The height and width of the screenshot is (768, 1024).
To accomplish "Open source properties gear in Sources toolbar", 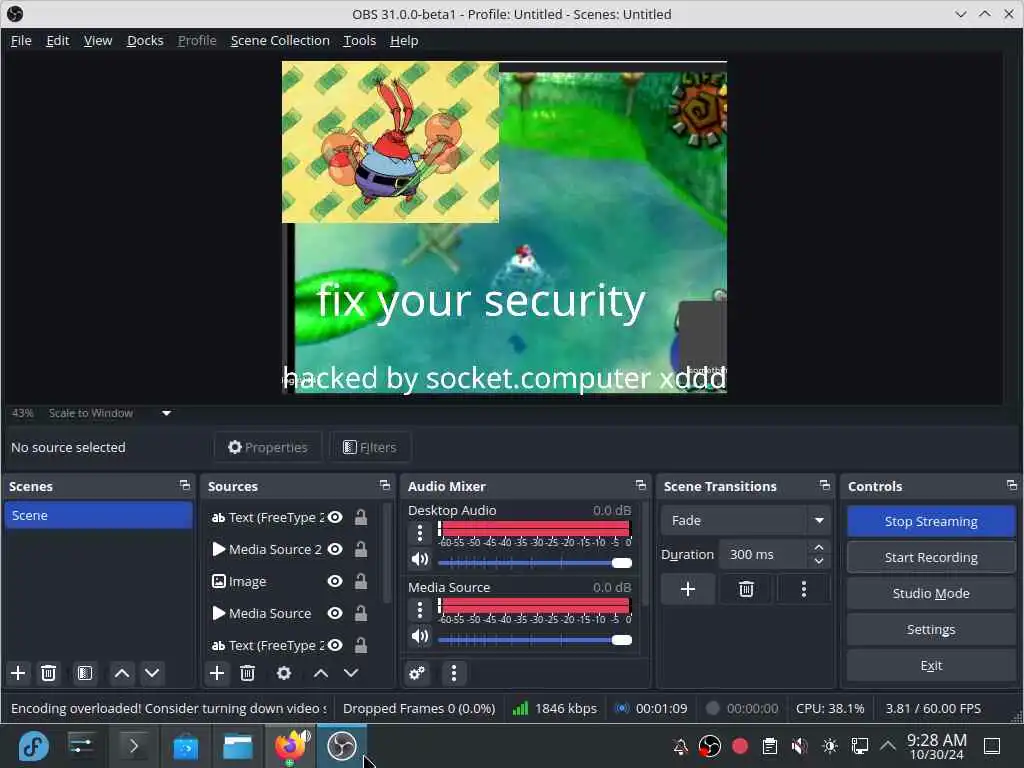I will pos(284,673).
